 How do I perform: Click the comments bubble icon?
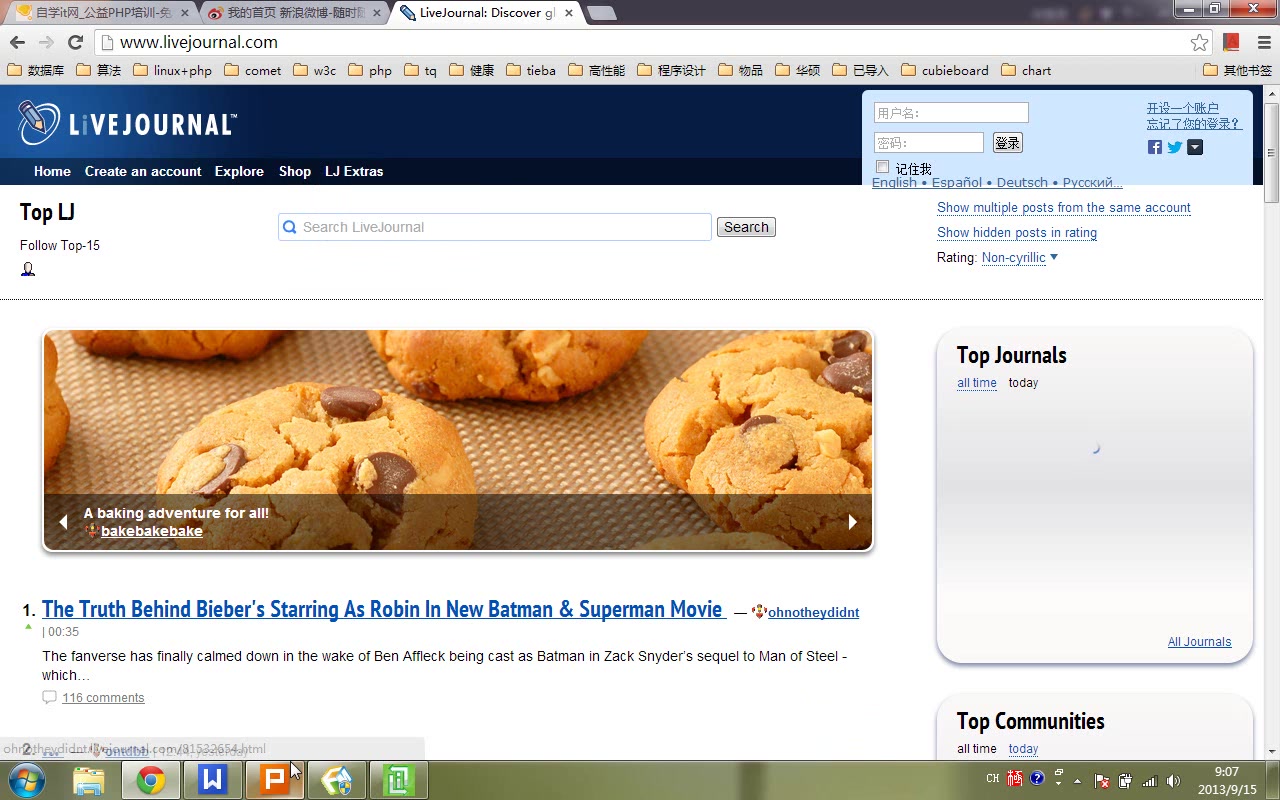(49, 697)
